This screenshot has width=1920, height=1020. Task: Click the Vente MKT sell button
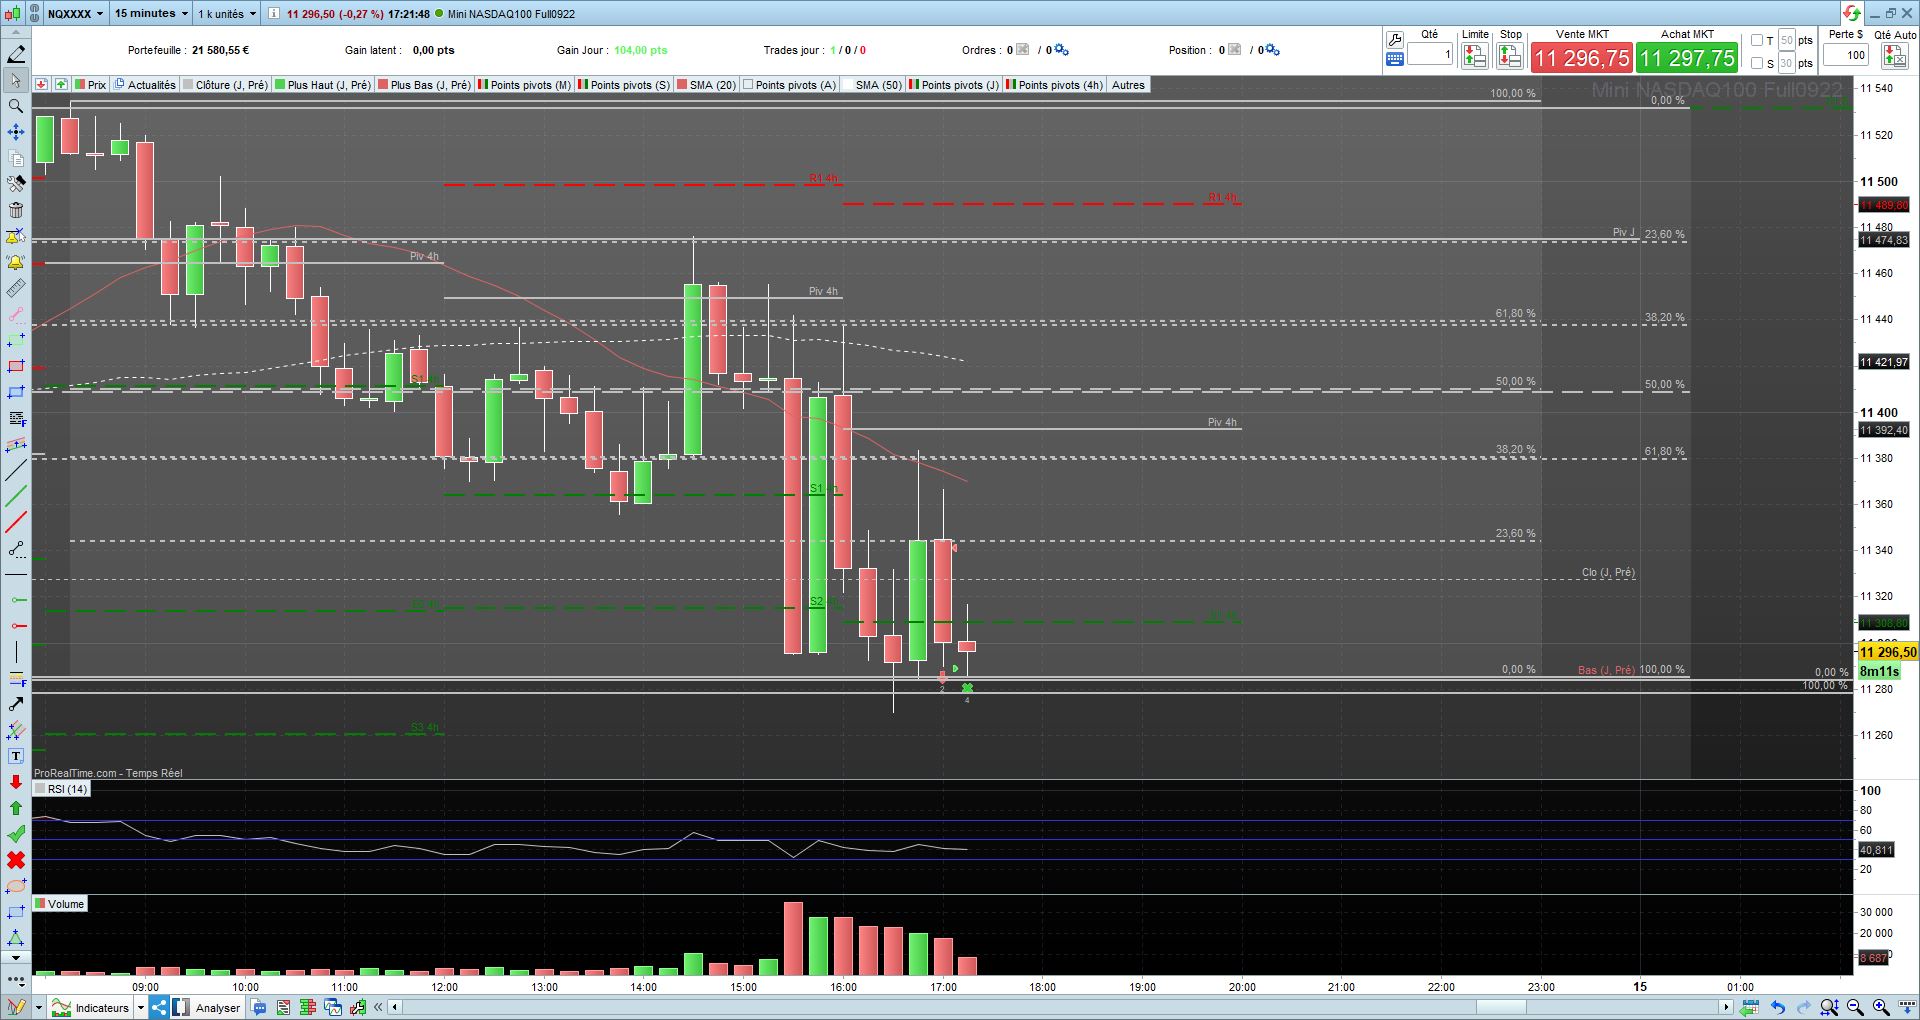pyautogui.click(x=1582, y=58)
